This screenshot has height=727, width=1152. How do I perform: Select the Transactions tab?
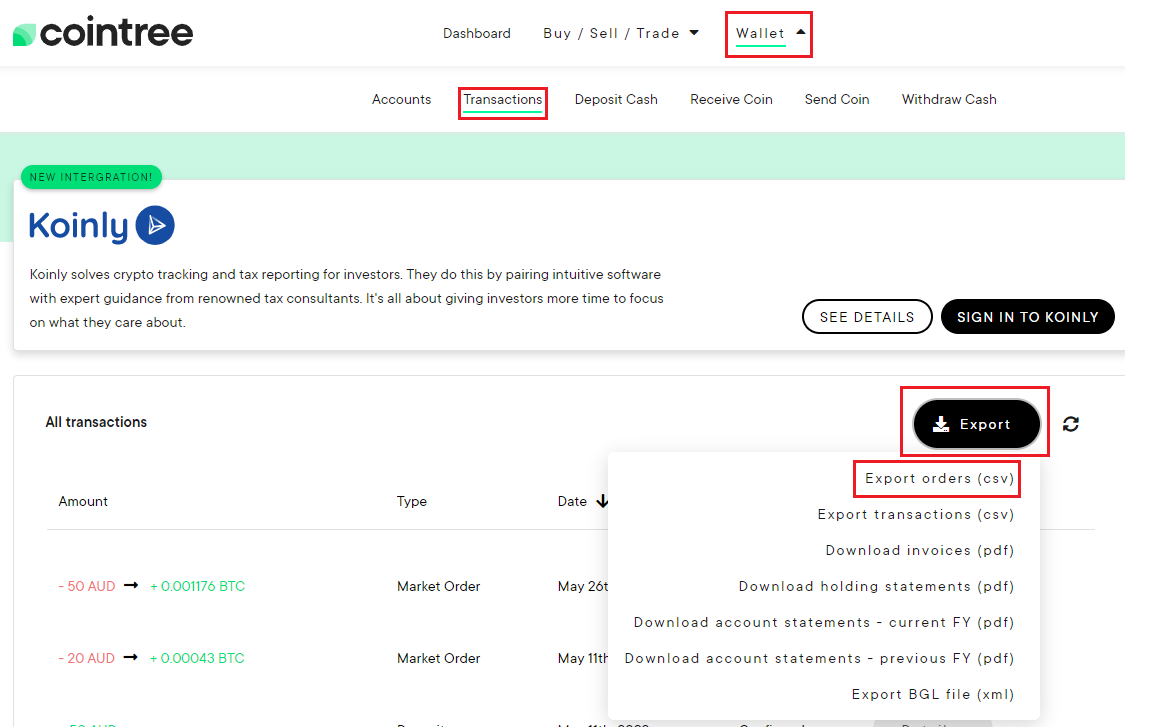[503, 100]
